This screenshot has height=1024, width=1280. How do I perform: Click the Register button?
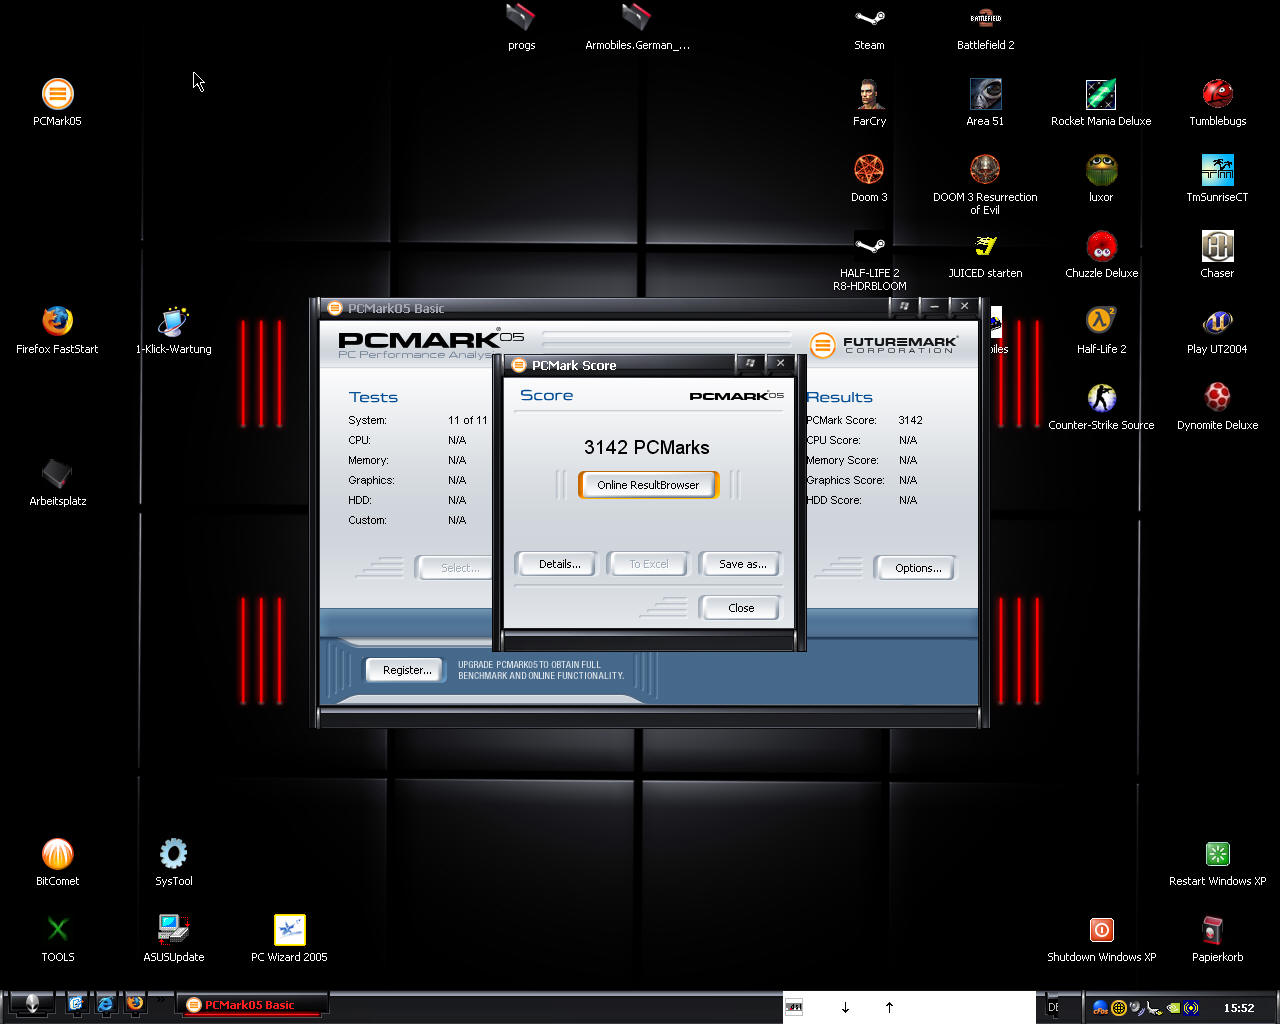coord(406,670)
